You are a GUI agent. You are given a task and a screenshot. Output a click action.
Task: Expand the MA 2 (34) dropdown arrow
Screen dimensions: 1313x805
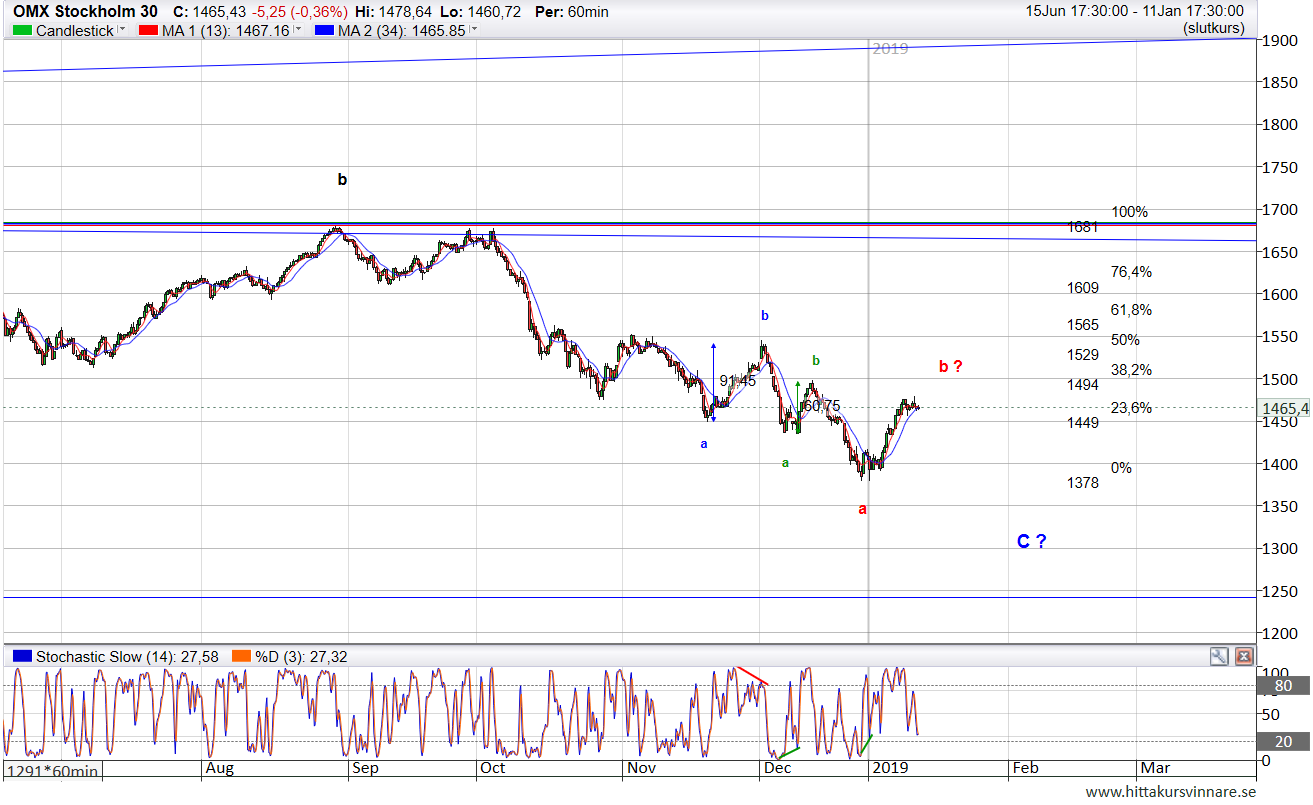pos(473,30)
